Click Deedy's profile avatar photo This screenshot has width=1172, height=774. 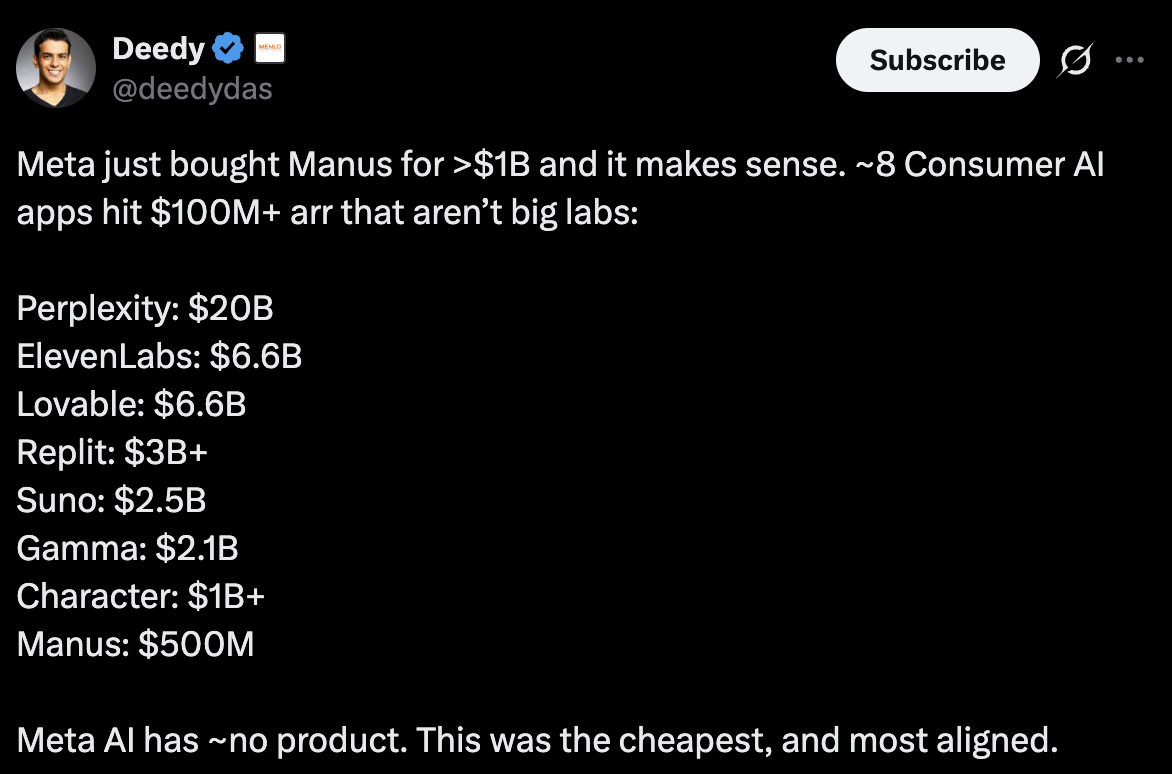point(56,68)
